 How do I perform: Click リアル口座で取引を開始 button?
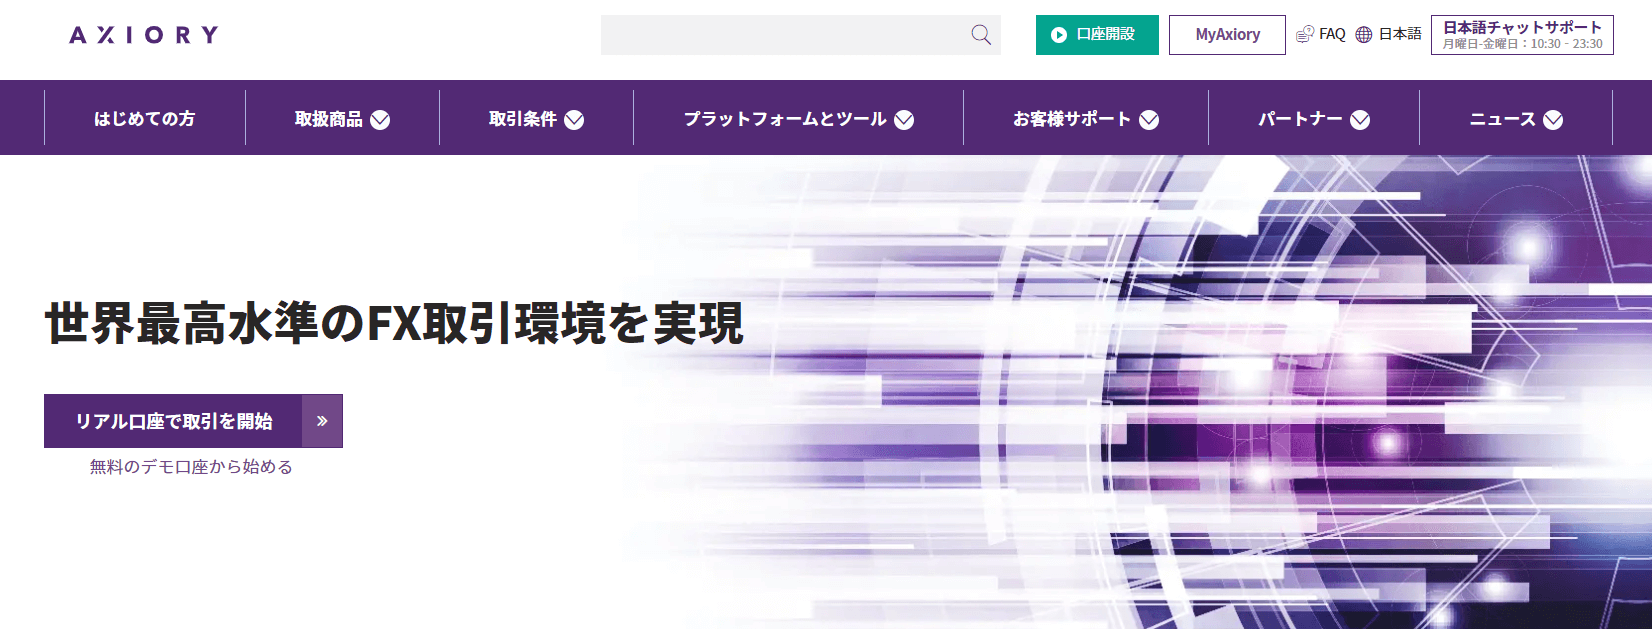point(193,421)
